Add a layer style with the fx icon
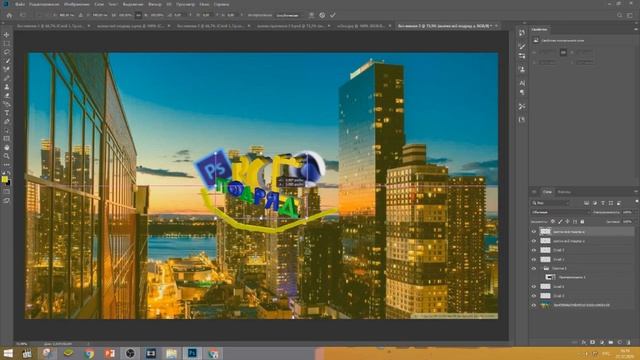Viewport: 640px width, 360px height. [584, 342]
